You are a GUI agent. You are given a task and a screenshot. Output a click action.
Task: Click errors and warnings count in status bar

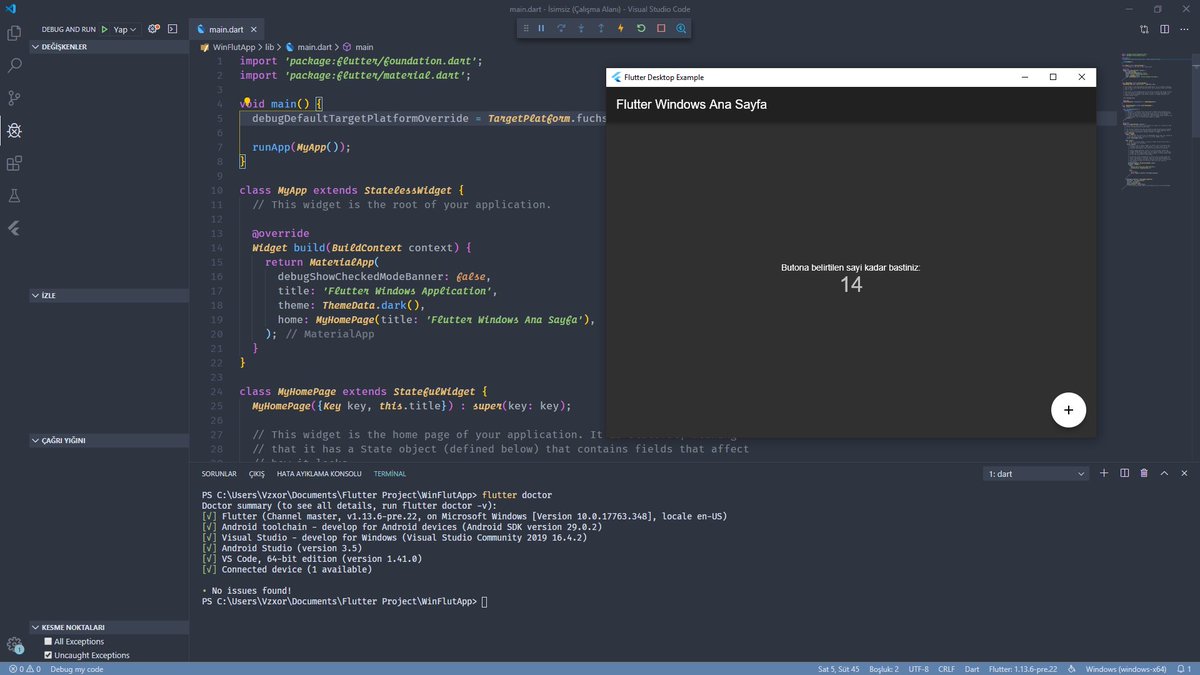(25, 668)
